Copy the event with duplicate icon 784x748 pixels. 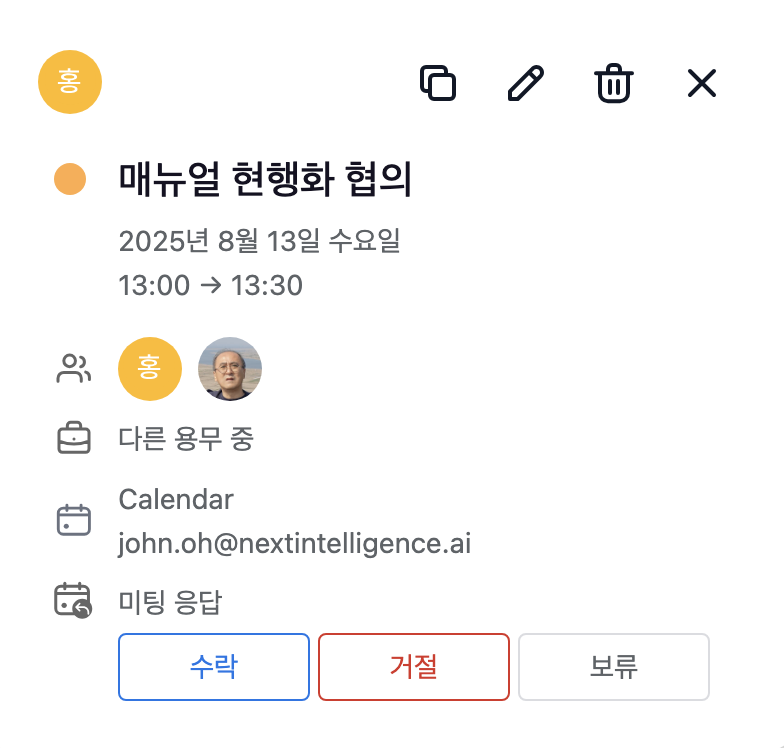click(438, 82)
